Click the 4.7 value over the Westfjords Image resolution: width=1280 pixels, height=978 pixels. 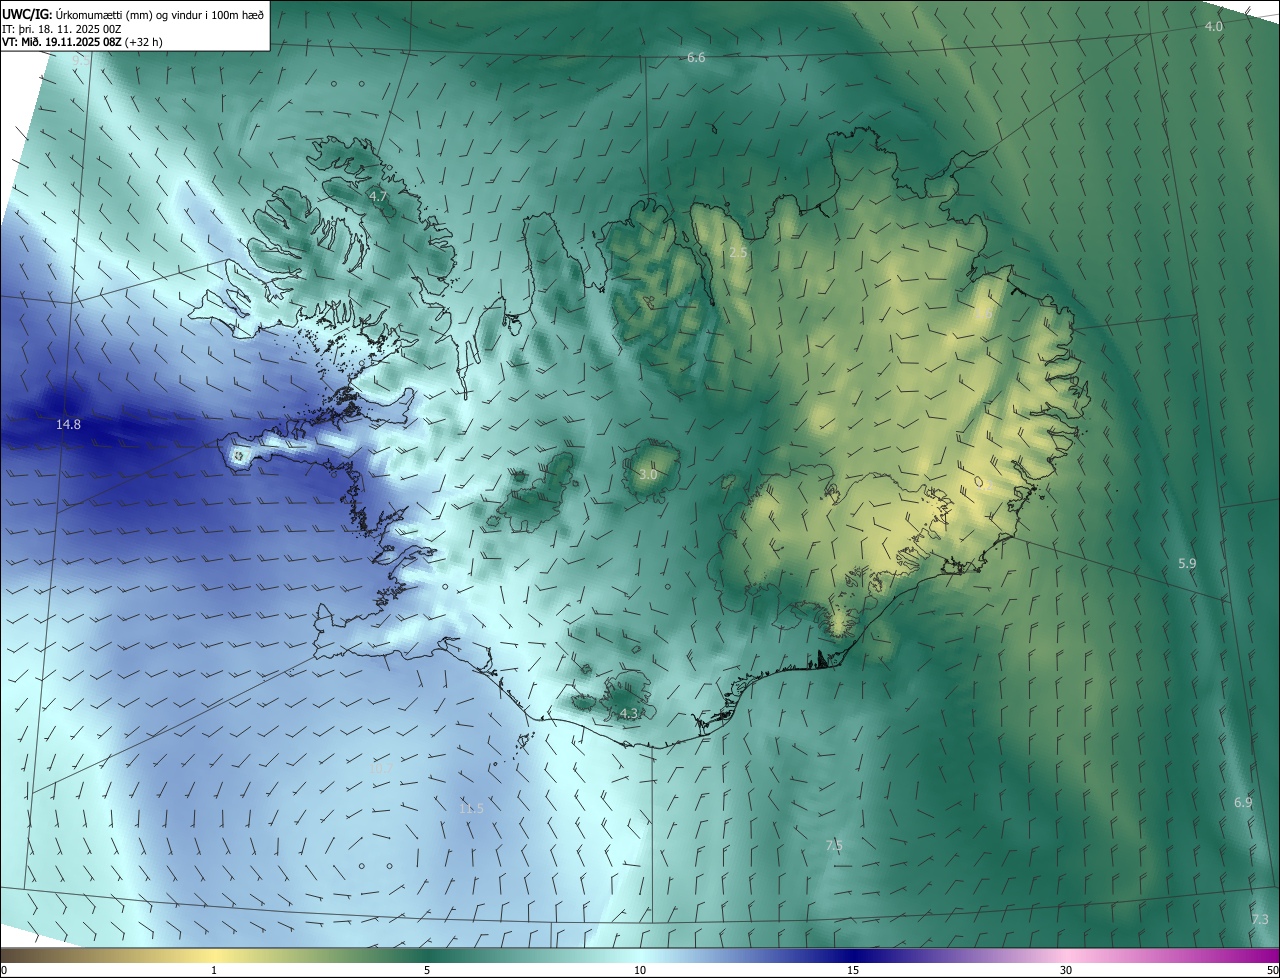click(378, 197)
